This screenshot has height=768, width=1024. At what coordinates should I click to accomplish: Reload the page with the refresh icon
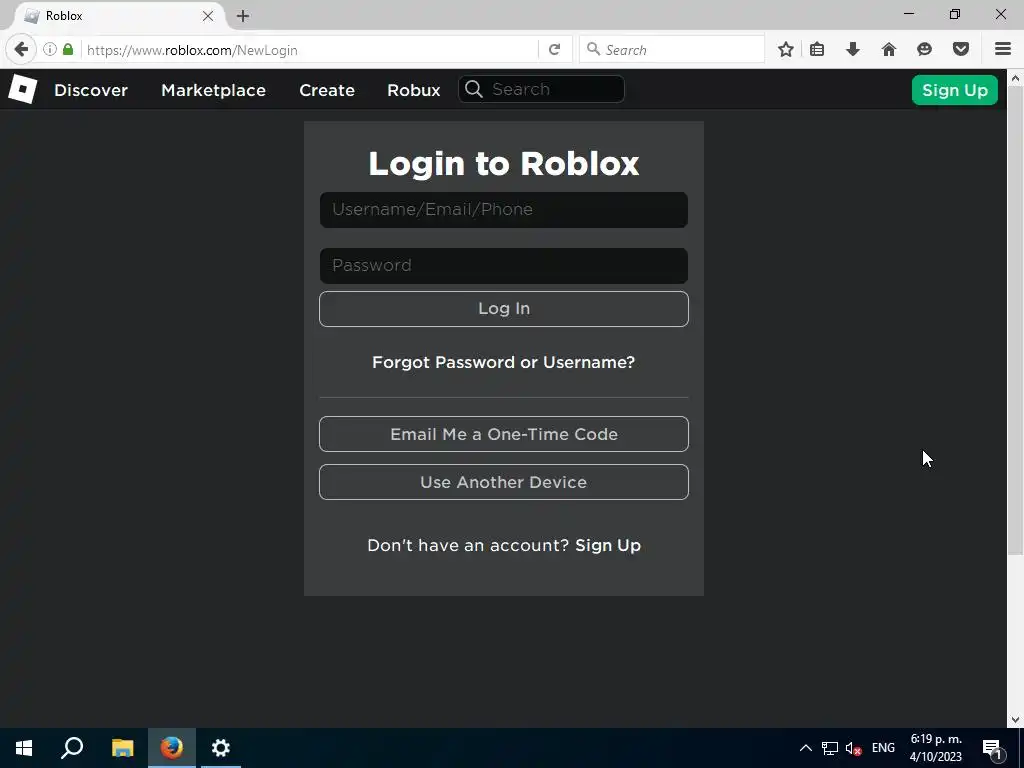click(x=554, y=50)
